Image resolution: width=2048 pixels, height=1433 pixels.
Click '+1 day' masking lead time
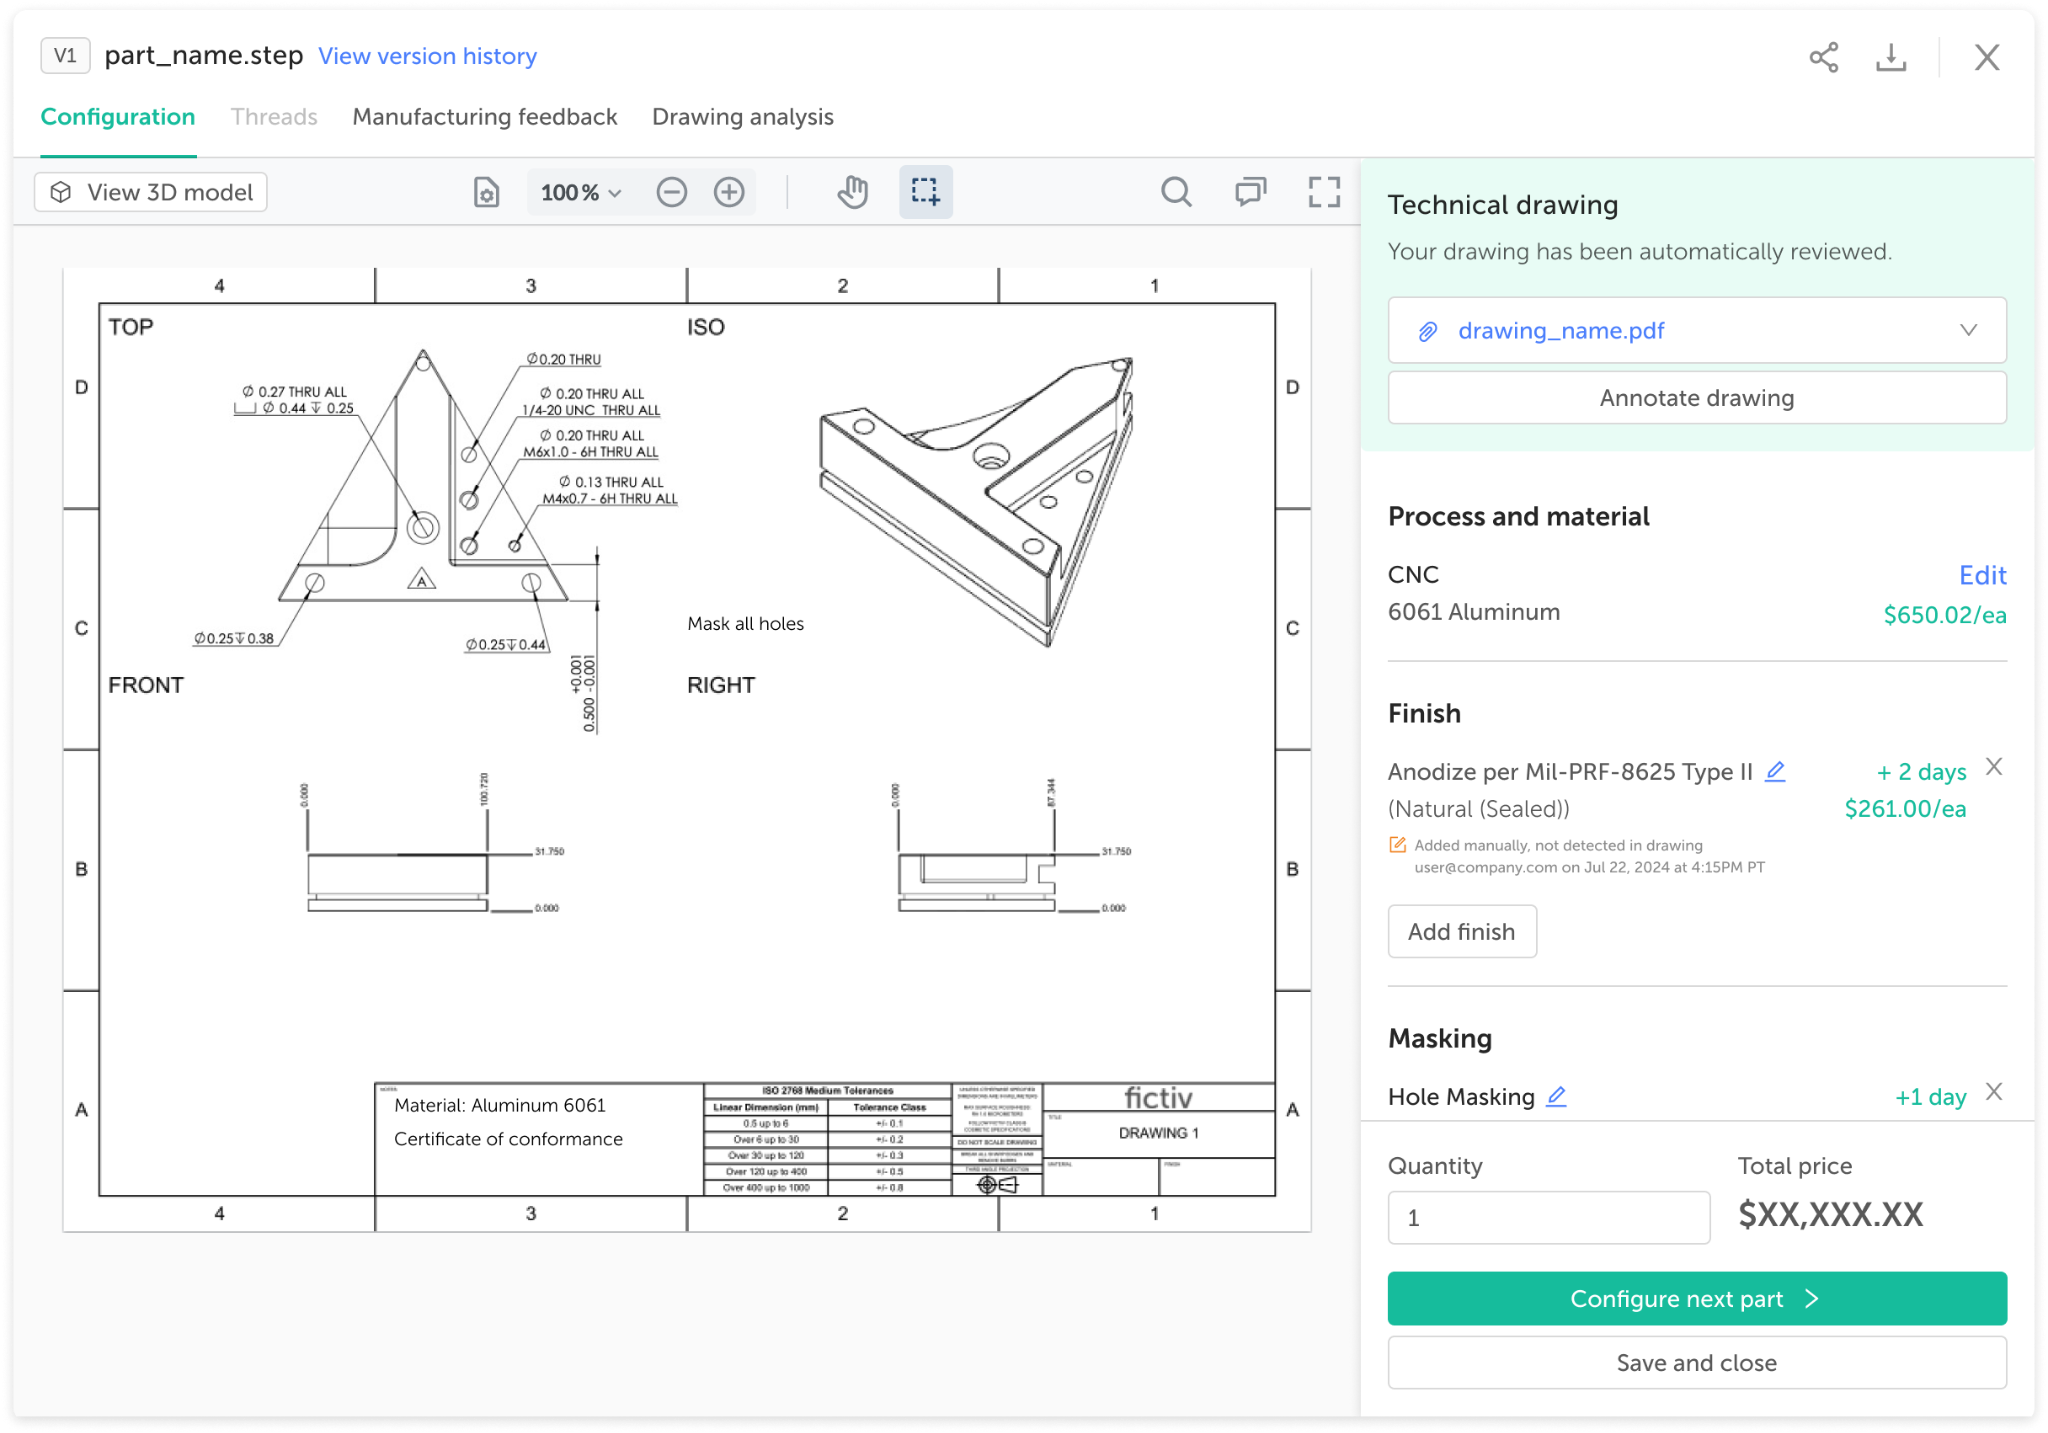1930,1097
